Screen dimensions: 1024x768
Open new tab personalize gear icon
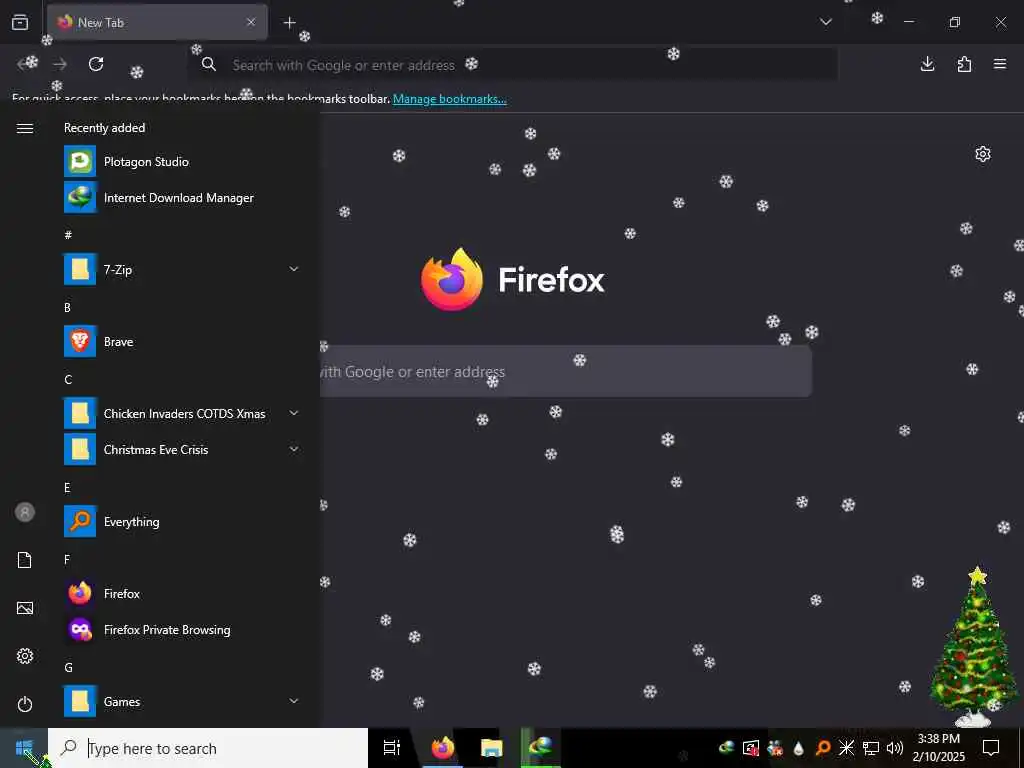[983, 154]
